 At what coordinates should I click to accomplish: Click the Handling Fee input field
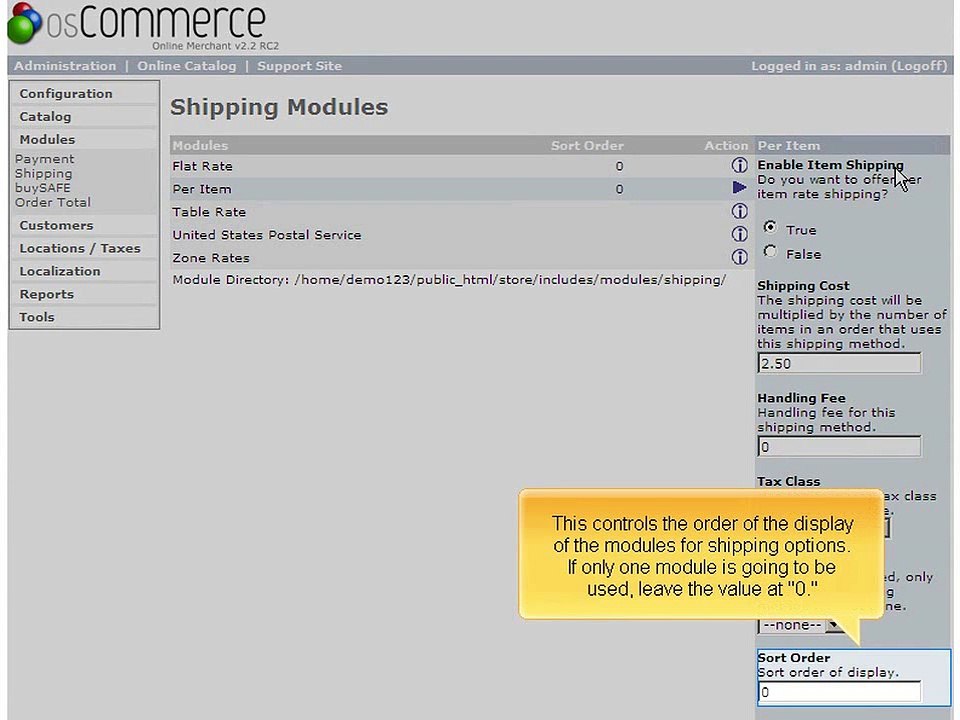pos(839,446)
